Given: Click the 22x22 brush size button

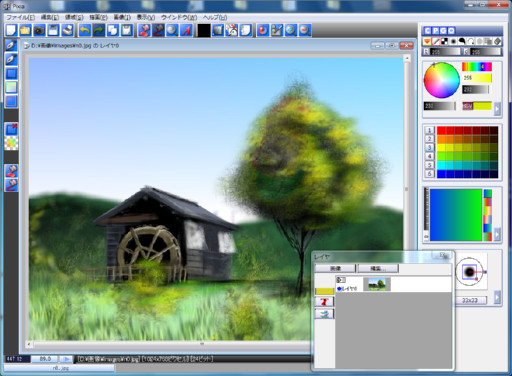Looking at the screenshot, I should [470, 300].
